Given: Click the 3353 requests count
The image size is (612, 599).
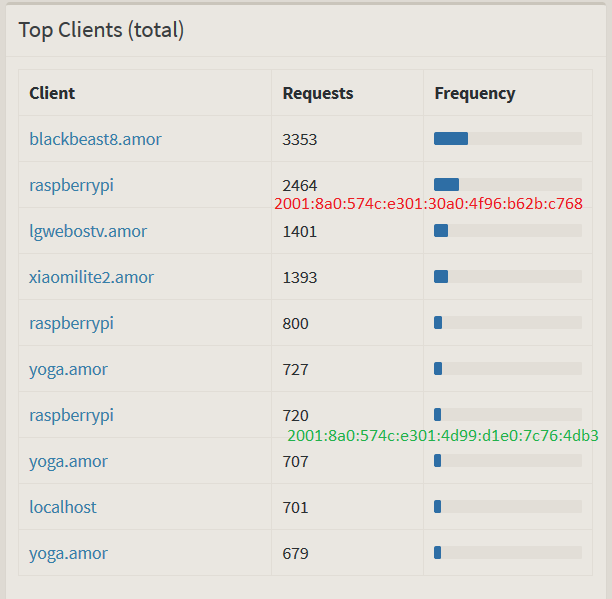Looking at the screenshot, I should [x=300, y=140].
